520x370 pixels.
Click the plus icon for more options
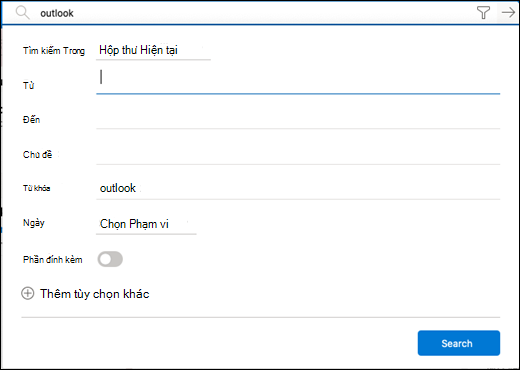pyautogui.click(x=28, y=294)
